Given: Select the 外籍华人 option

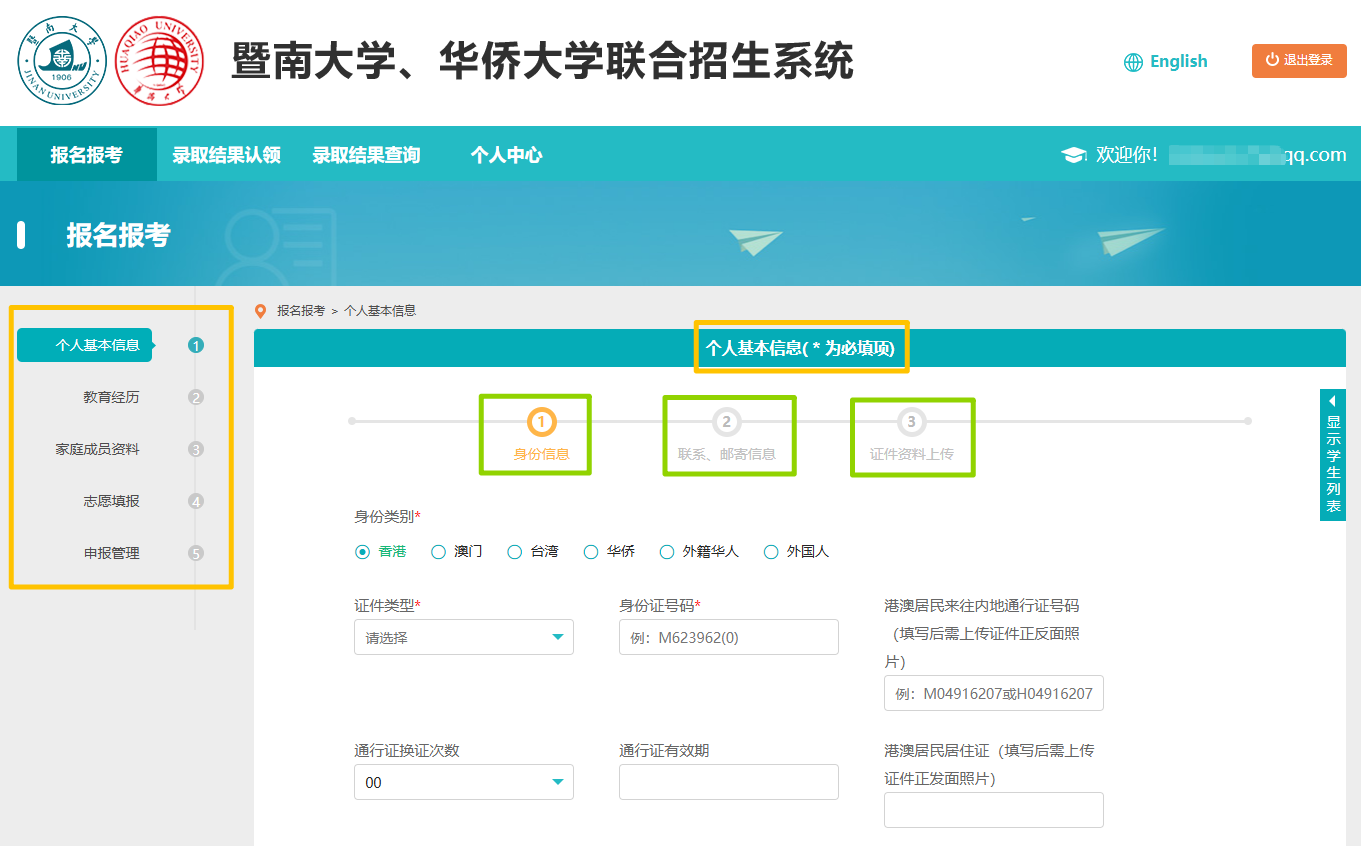Looking at the screenshot, I should (666, 551).
